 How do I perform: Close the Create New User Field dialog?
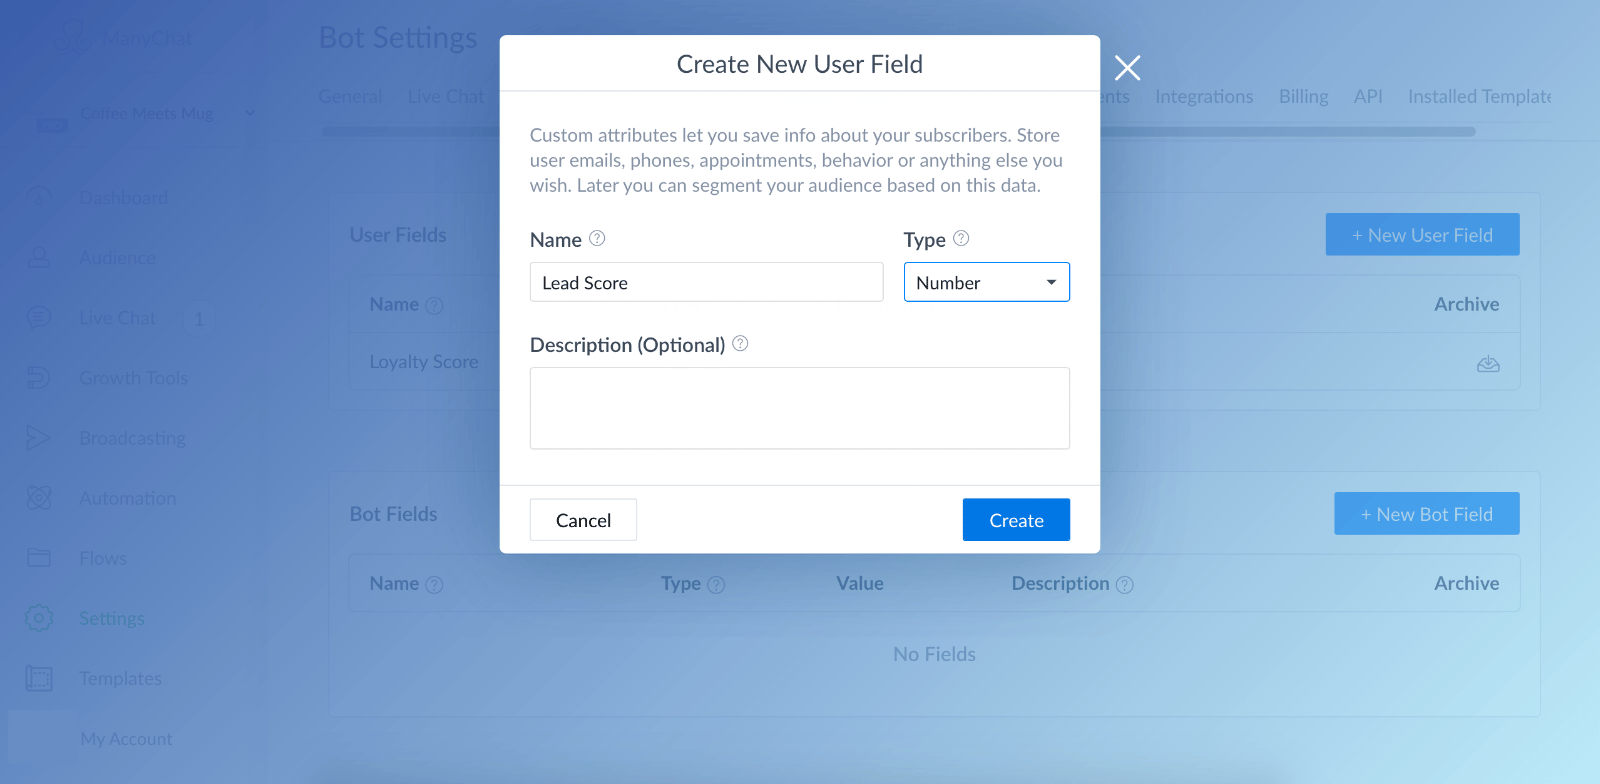(1127, 67)
